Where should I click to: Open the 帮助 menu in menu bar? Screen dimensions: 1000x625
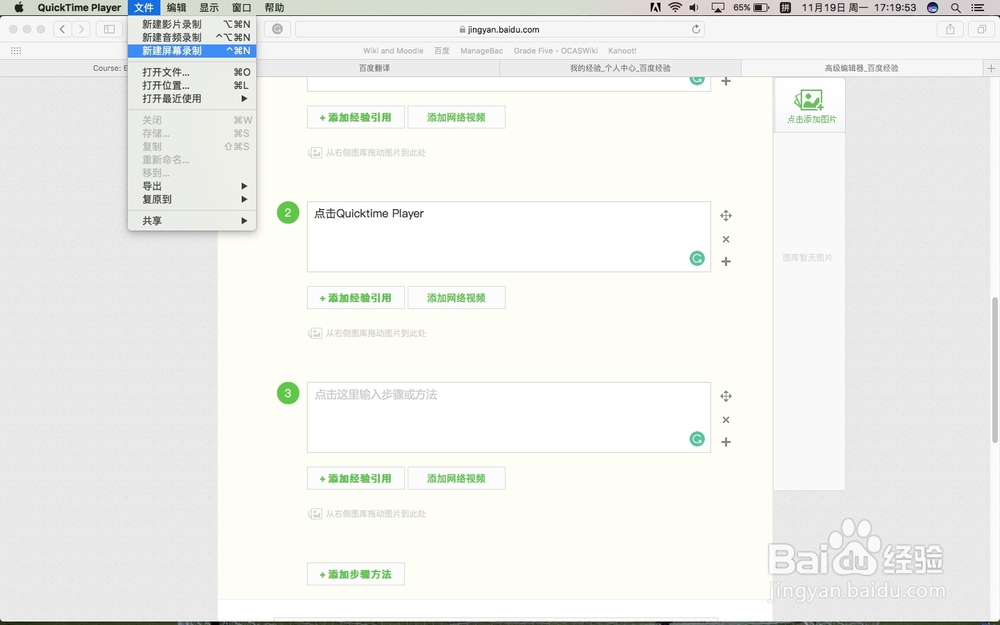tap(274, 8)
